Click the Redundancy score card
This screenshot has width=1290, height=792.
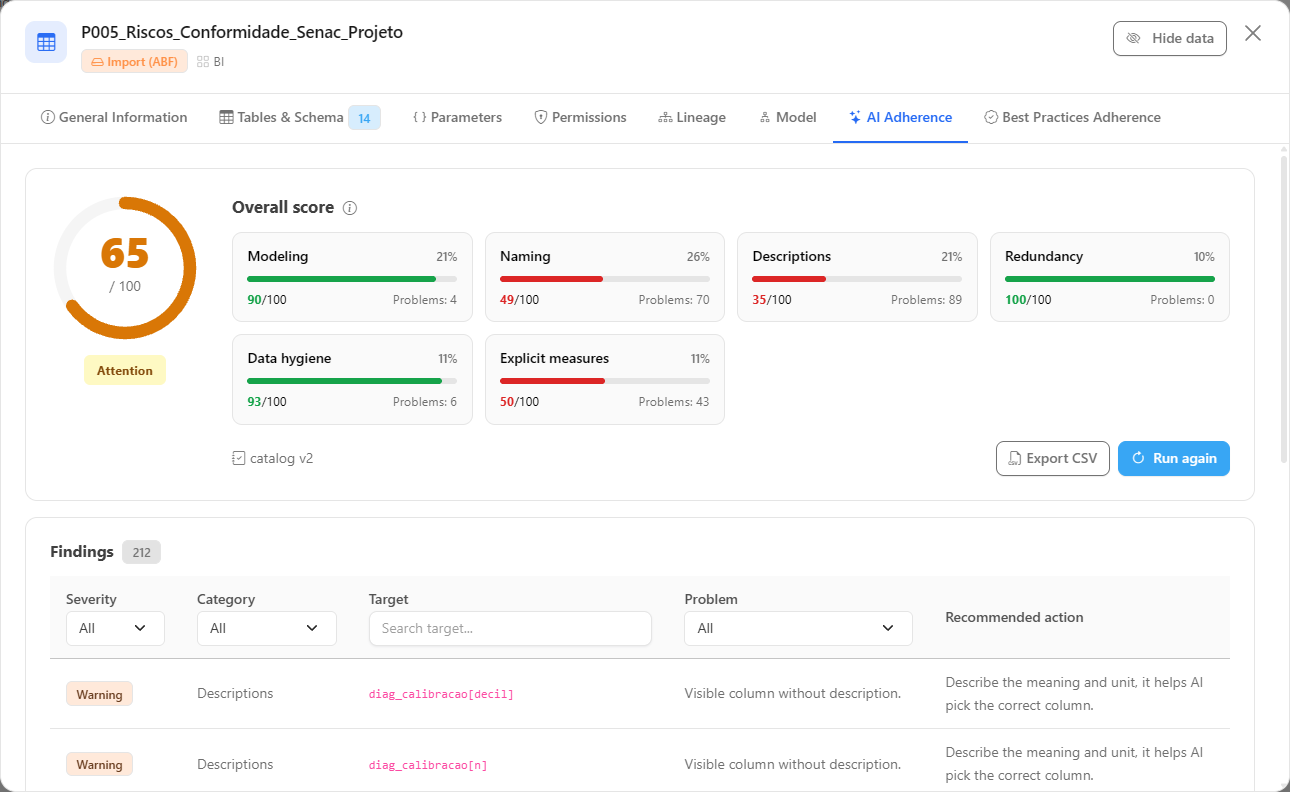coord(1110,277)
